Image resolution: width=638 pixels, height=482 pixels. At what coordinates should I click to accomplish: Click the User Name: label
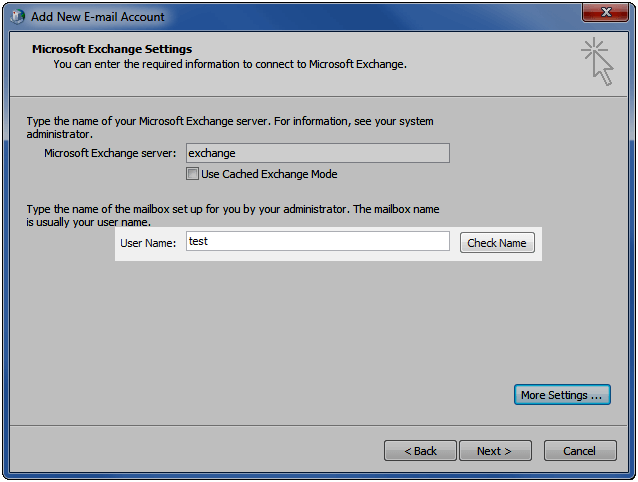[x=148, y=243]
